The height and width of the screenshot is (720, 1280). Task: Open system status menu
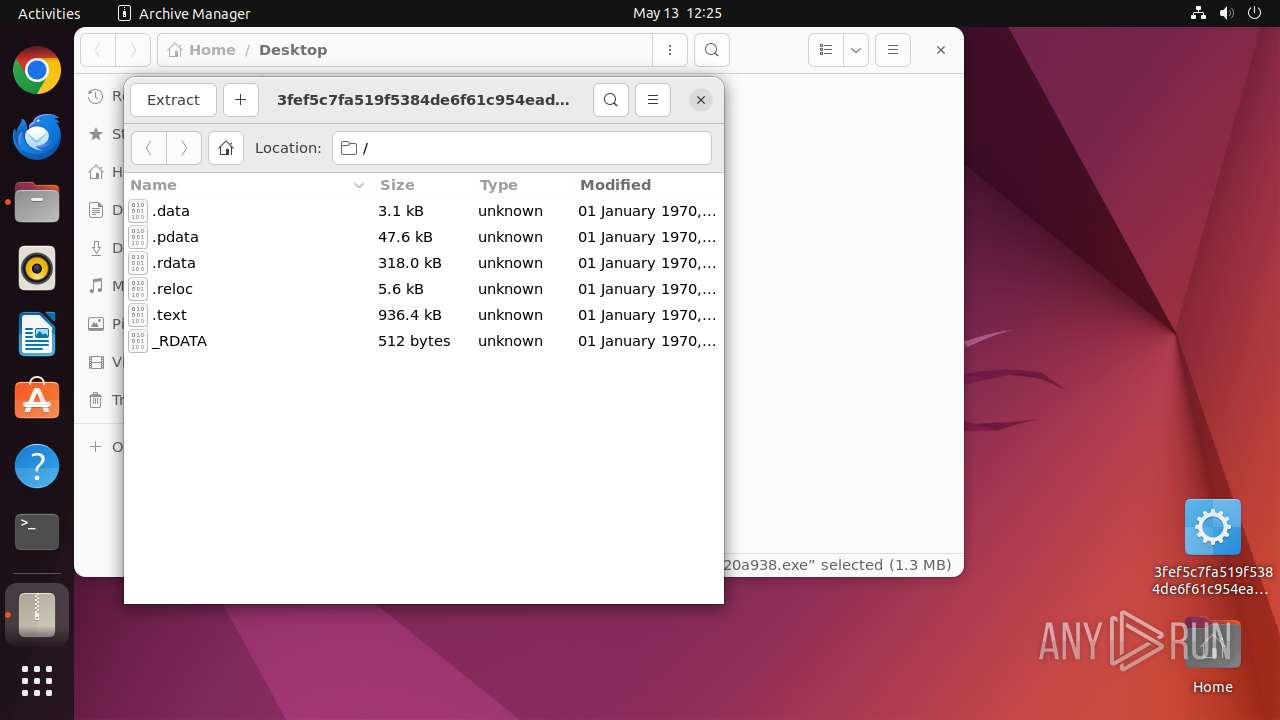tap(1226, 13)
